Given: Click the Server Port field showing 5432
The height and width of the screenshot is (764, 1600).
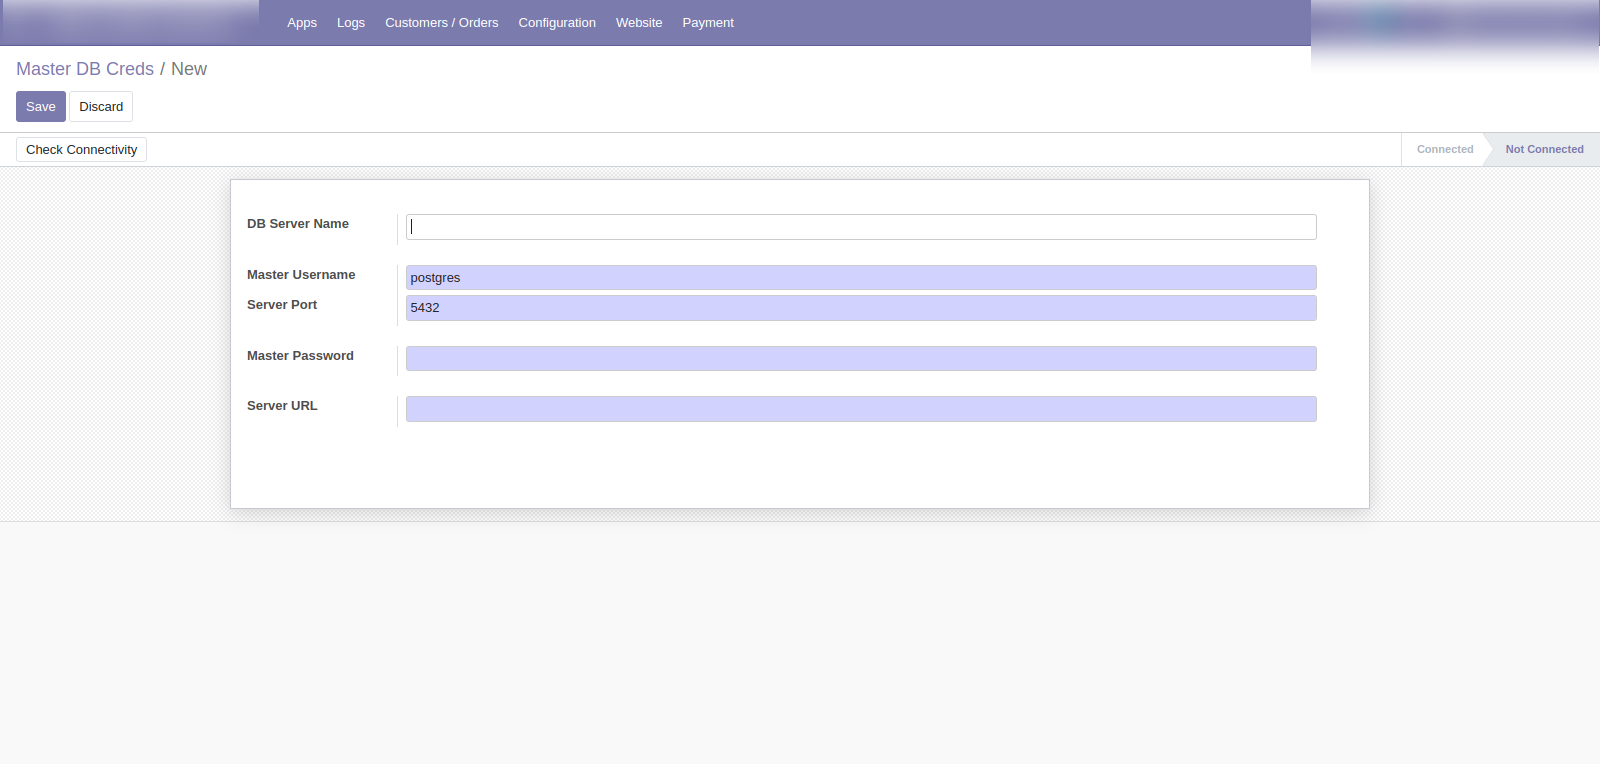Looking at the screenshot, I should [x=860, y=308].
